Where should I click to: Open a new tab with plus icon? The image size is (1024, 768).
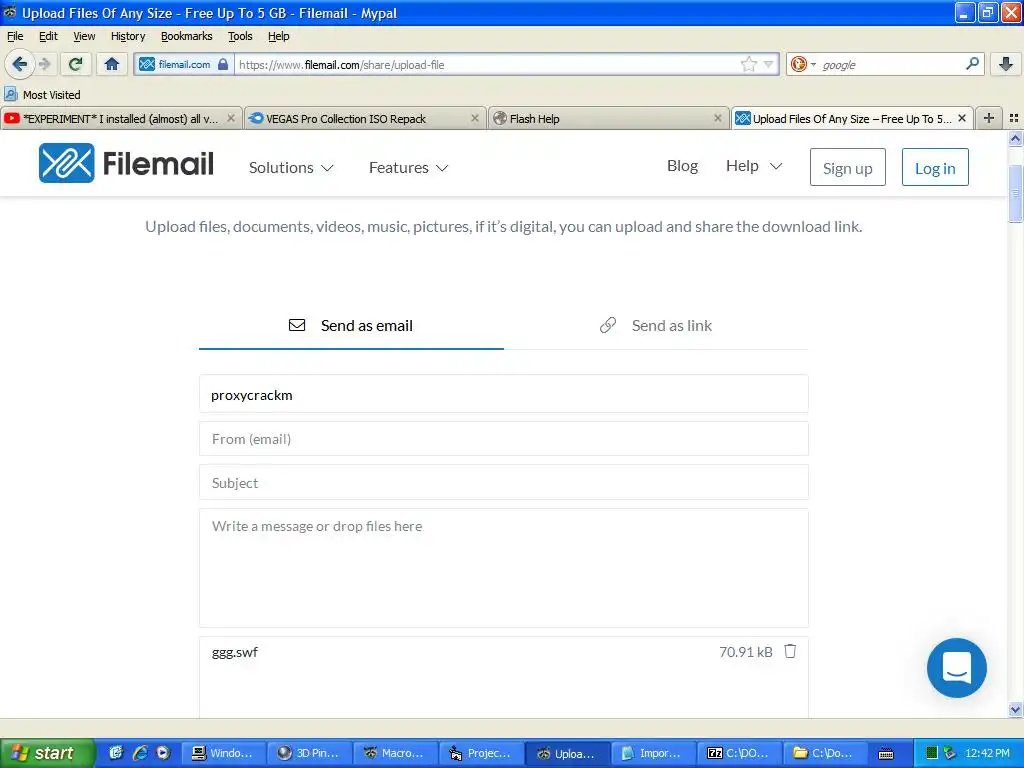[989, 118]
